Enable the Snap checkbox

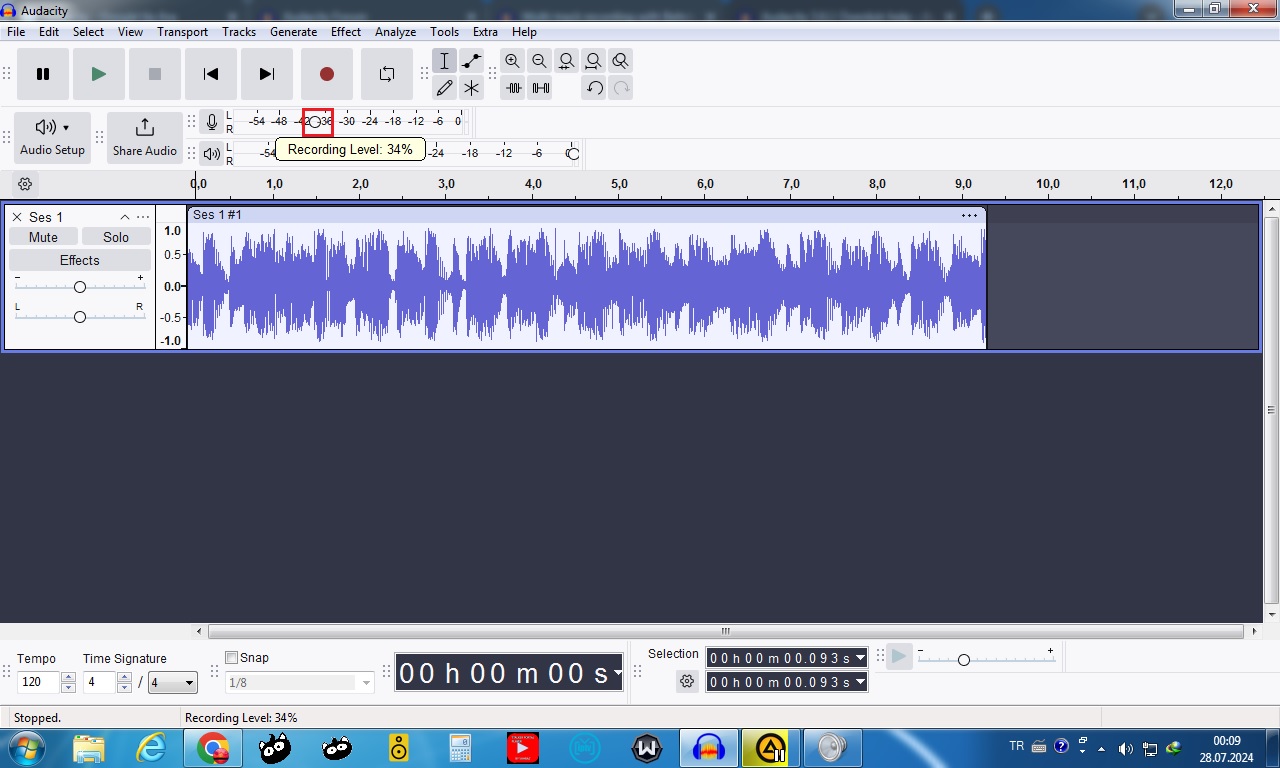232,658
